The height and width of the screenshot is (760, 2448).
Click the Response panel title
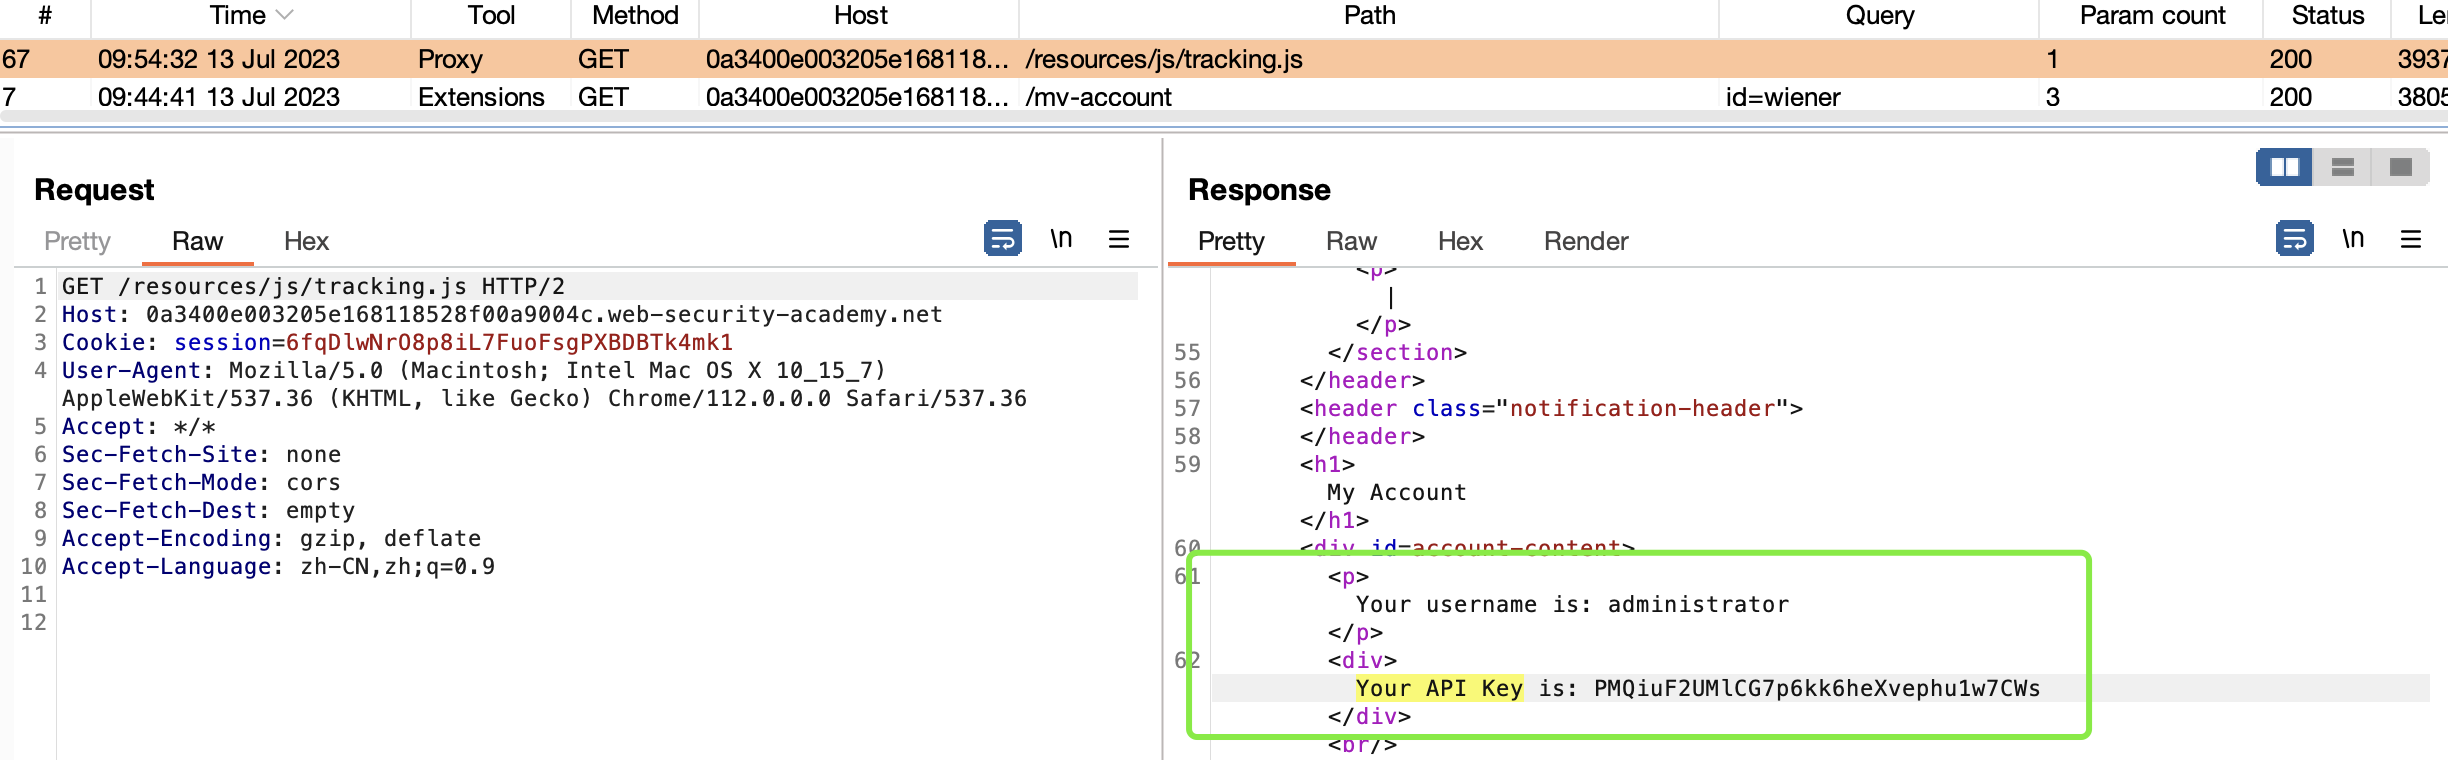[1259, 189]
